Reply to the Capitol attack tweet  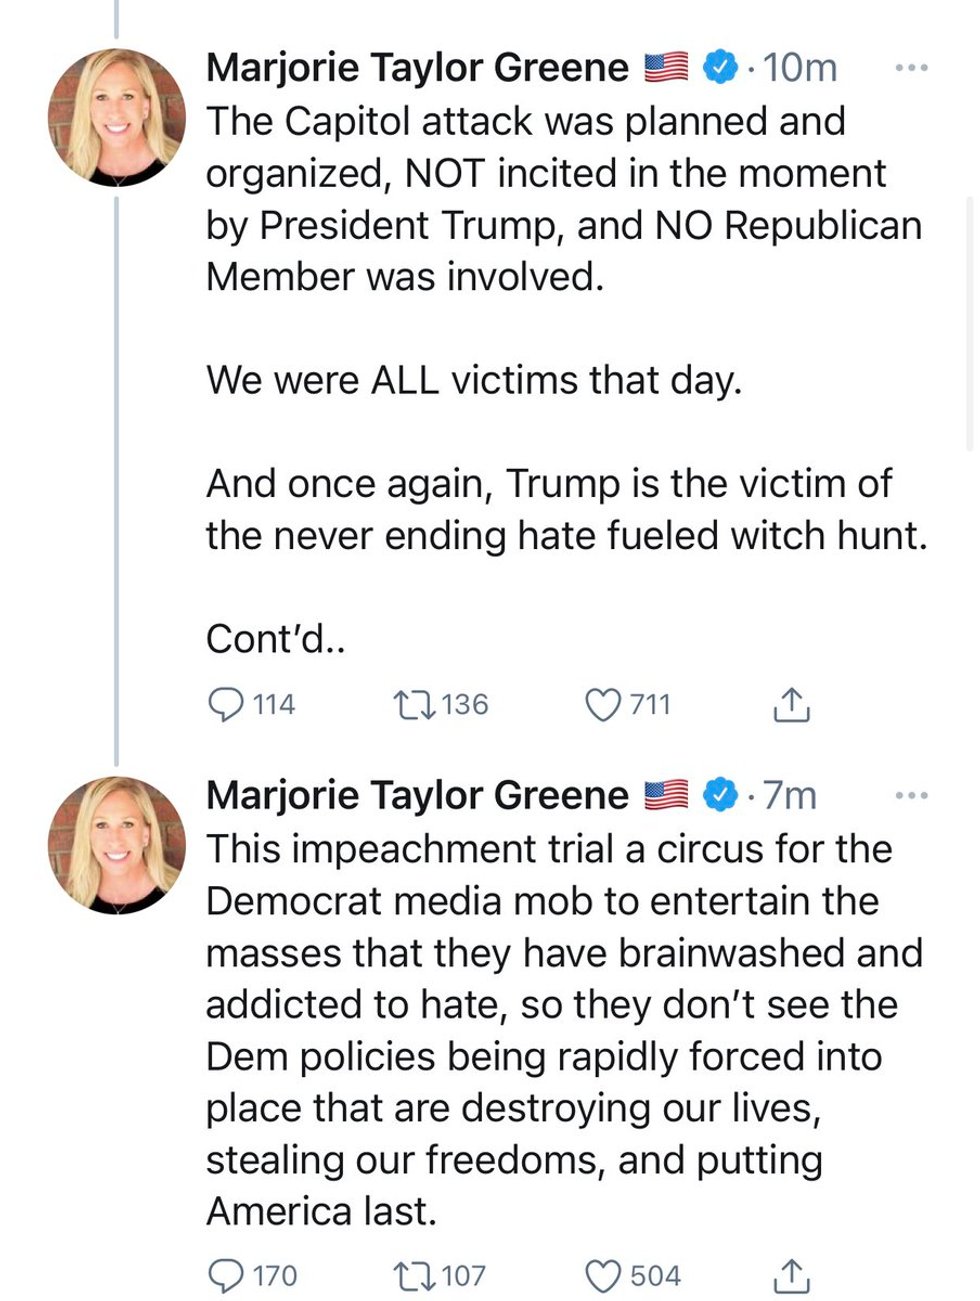click(226, 704)
